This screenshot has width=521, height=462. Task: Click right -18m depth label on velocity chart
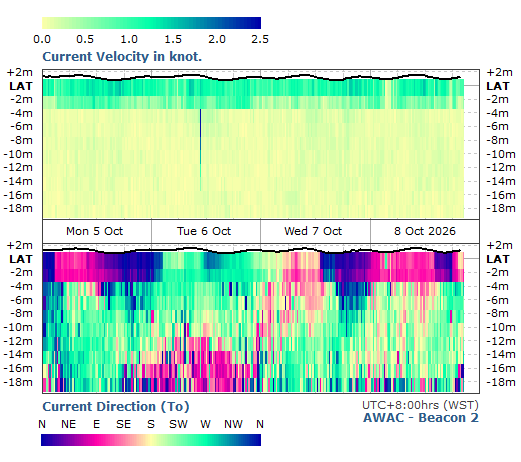[501, 208]
